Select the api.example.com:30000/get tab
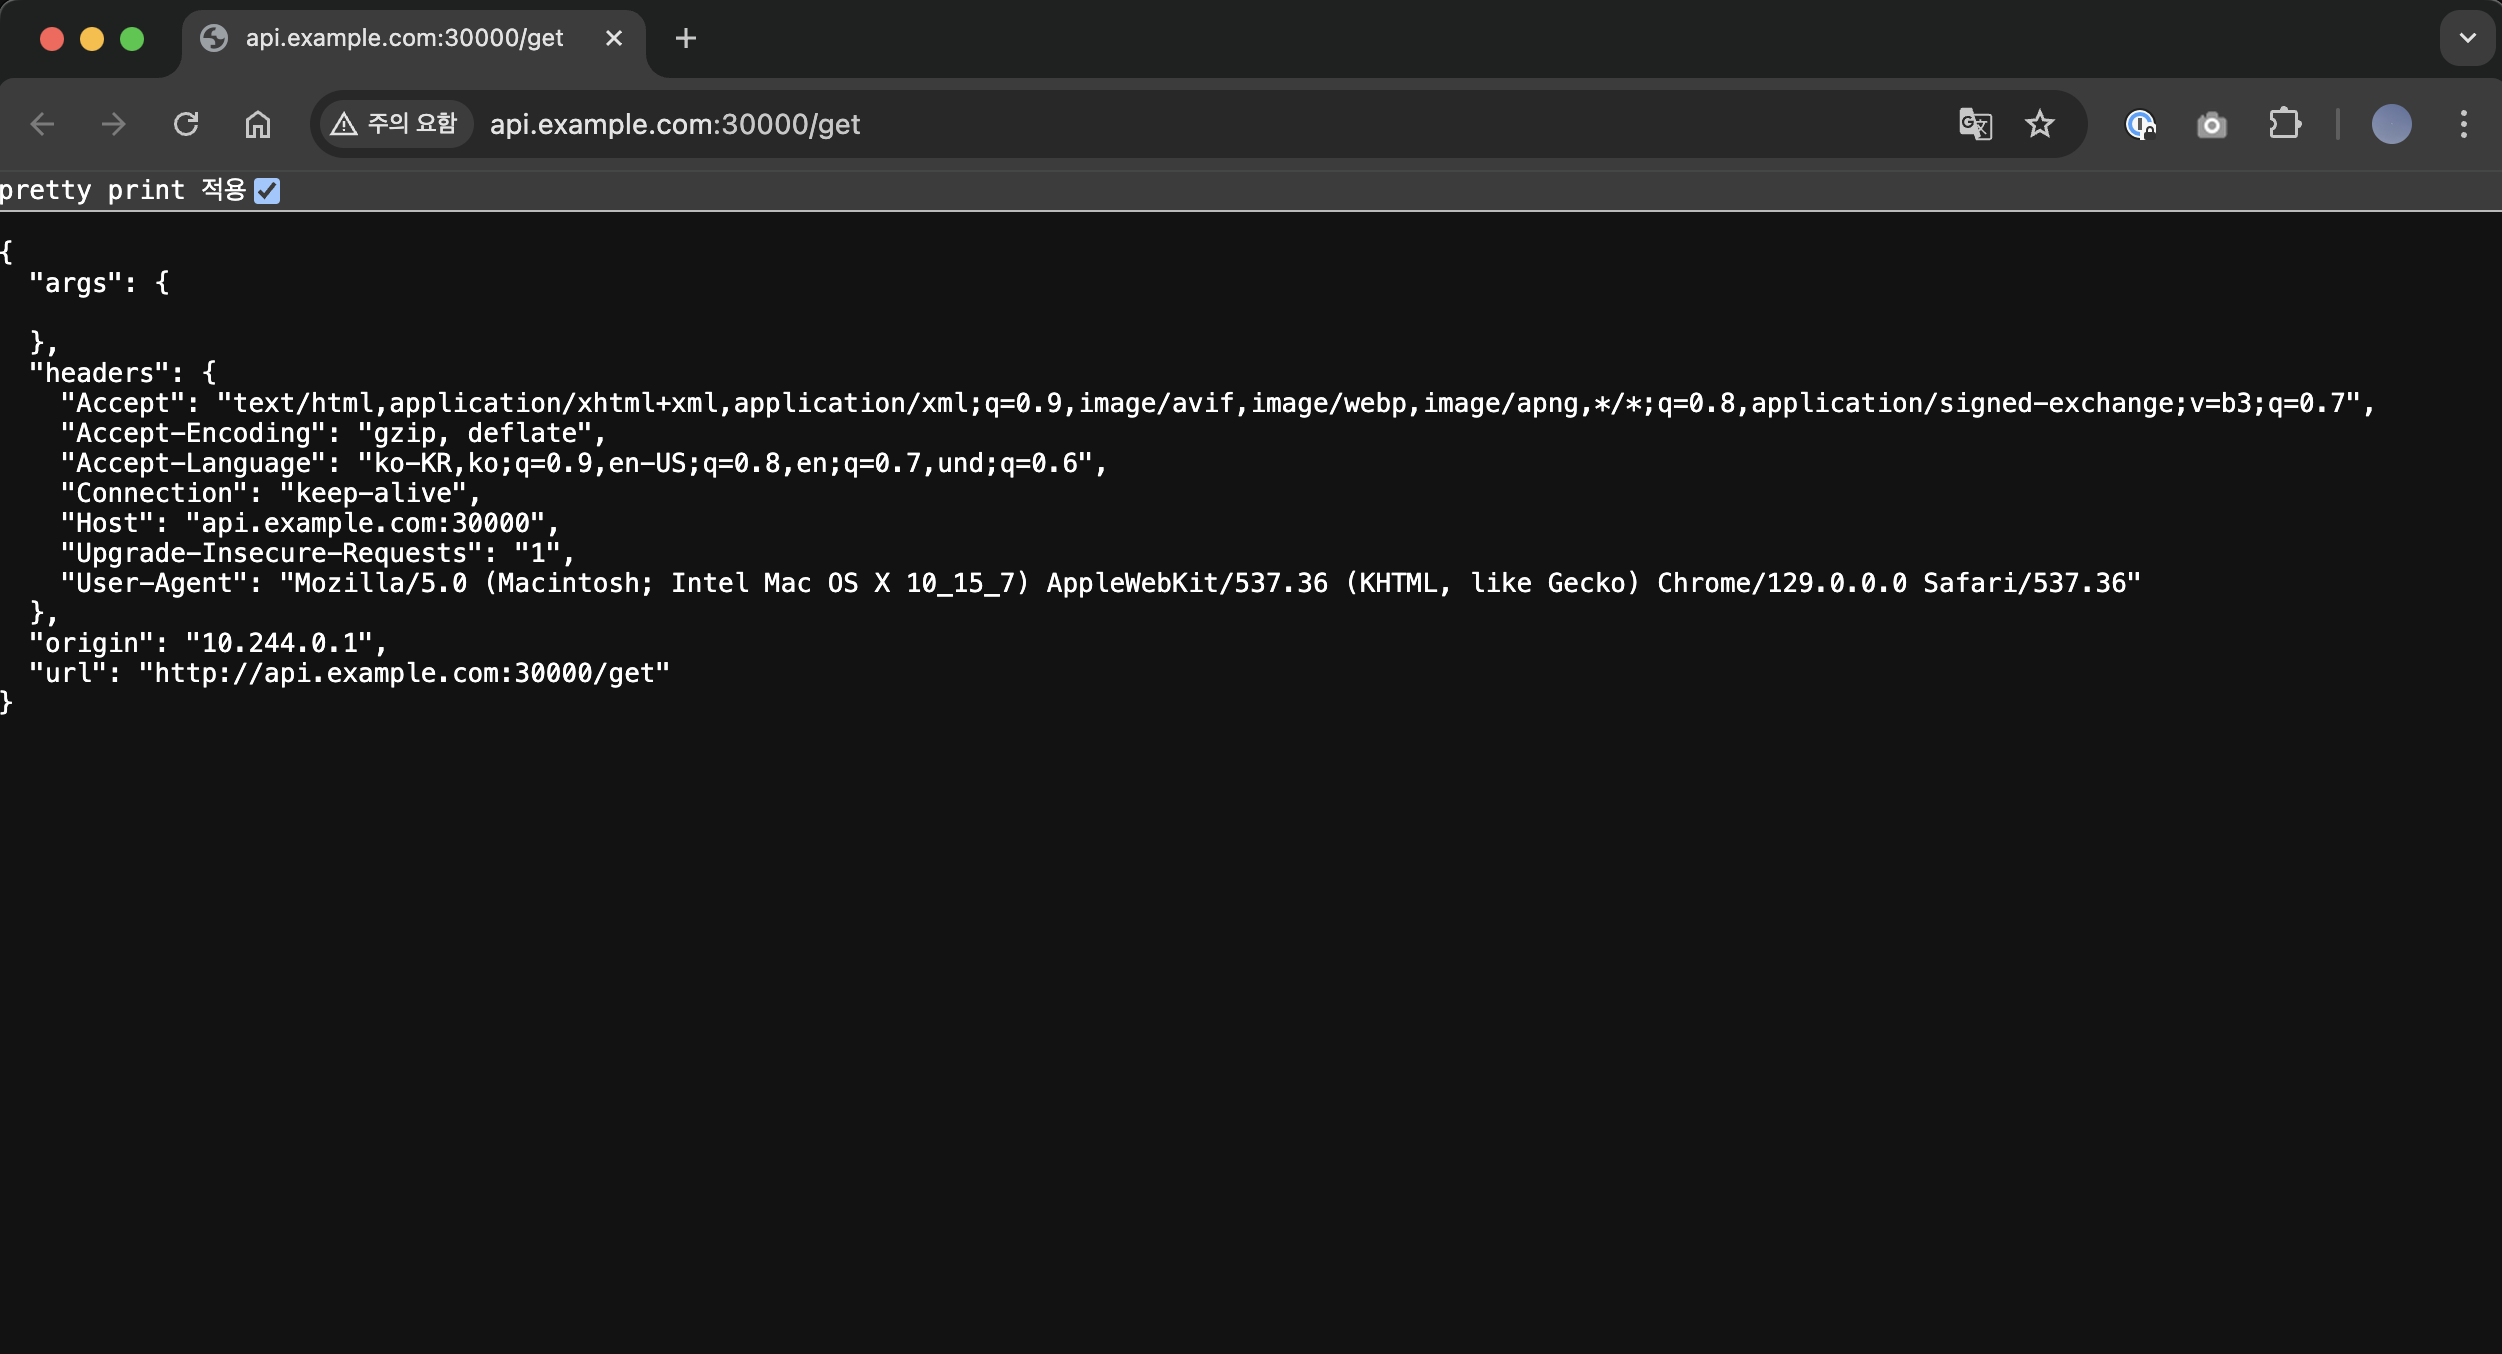 point(404,38)
